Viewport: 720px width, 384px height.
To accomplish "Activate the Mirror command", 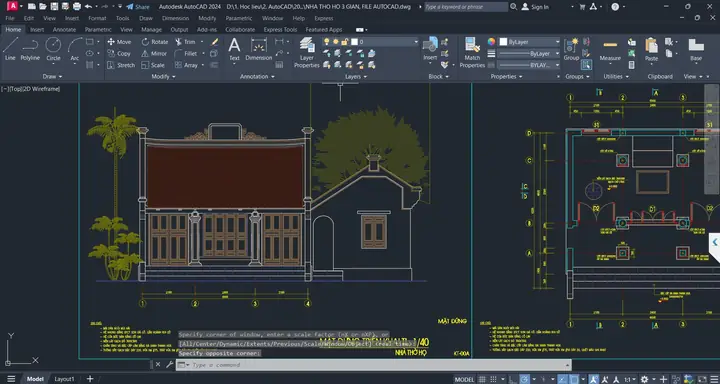I will point(154,53).
